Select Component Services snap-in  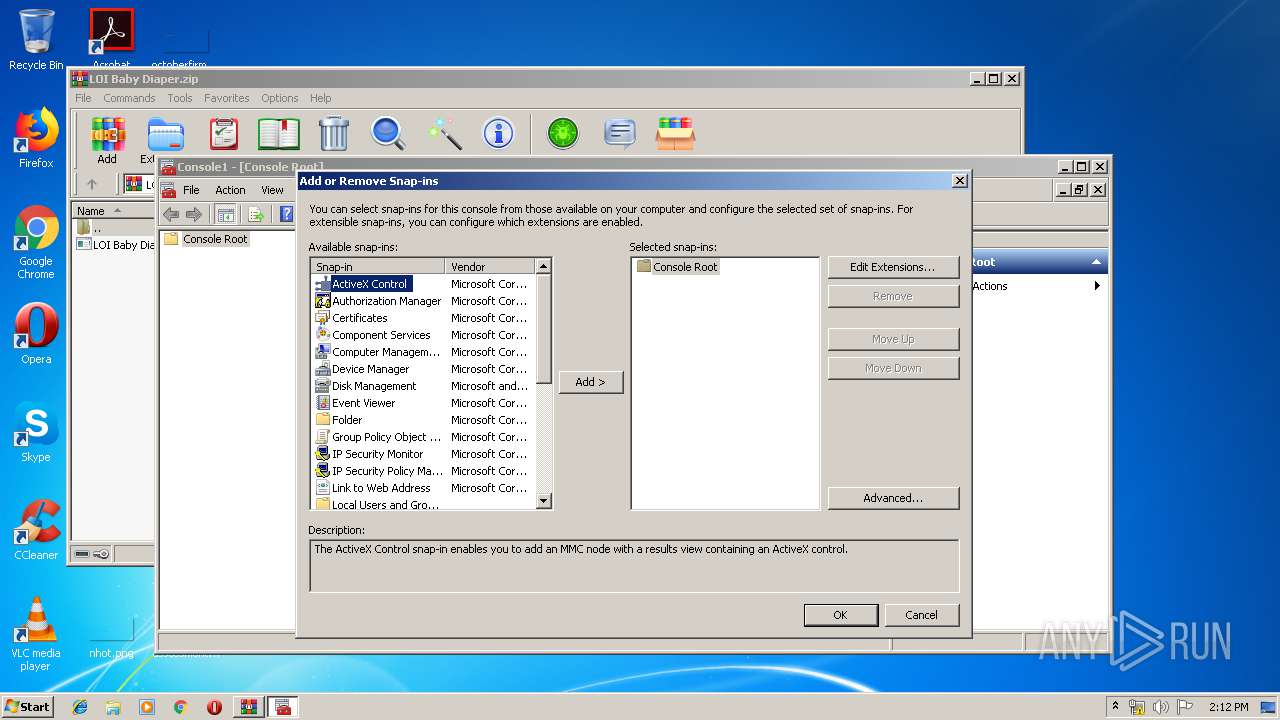coord(423,335)
